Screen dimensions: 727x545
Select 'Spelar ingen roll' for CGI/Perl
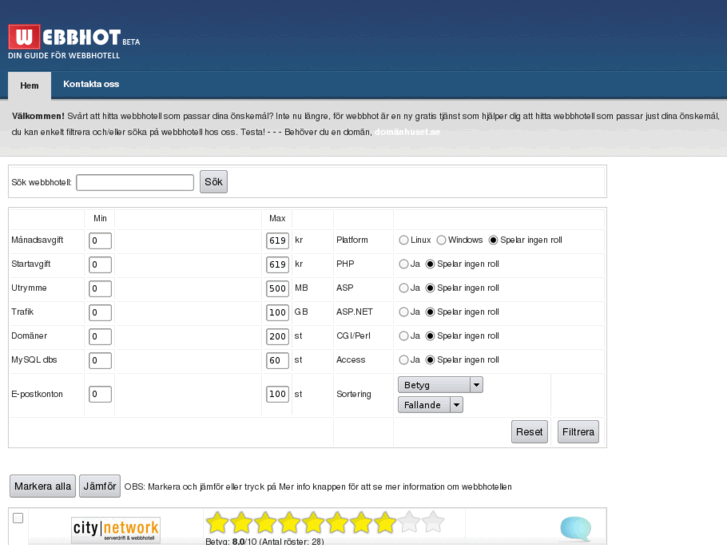(x=430, y=336)
